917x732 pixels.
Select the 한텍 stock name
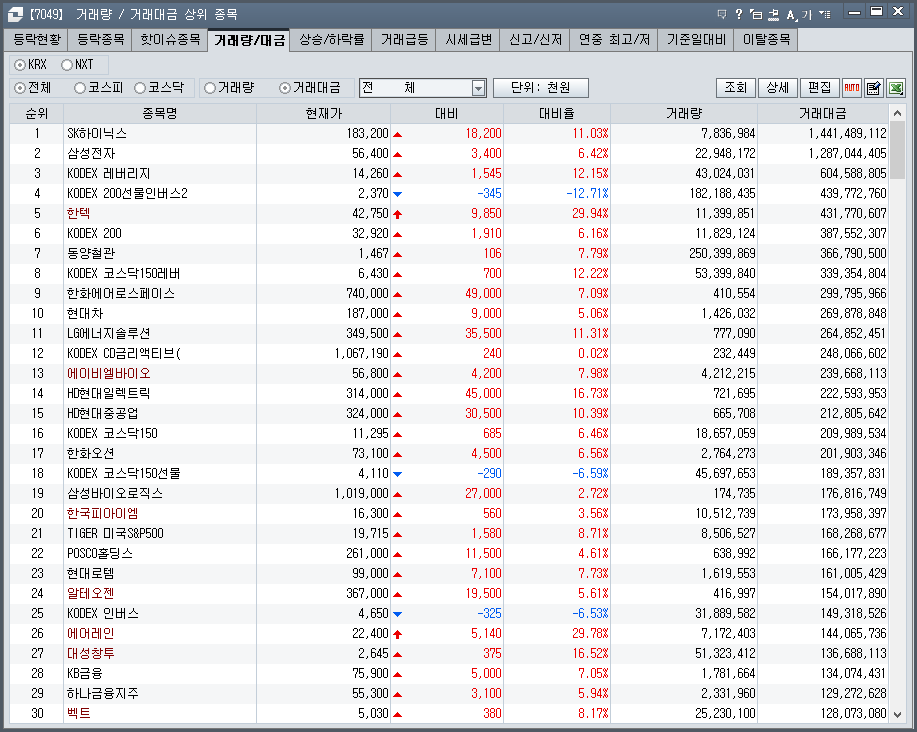[78, 213]
